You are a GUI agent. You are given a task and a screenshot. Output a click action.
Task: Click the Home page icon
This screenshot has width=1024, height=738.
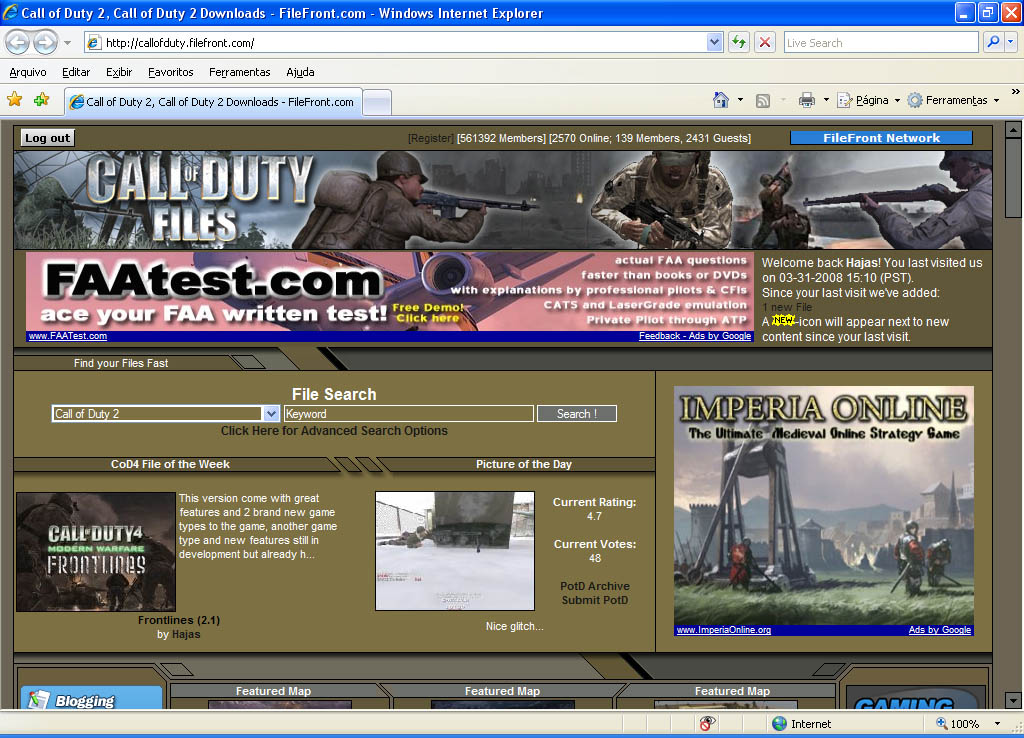(721, 100)
